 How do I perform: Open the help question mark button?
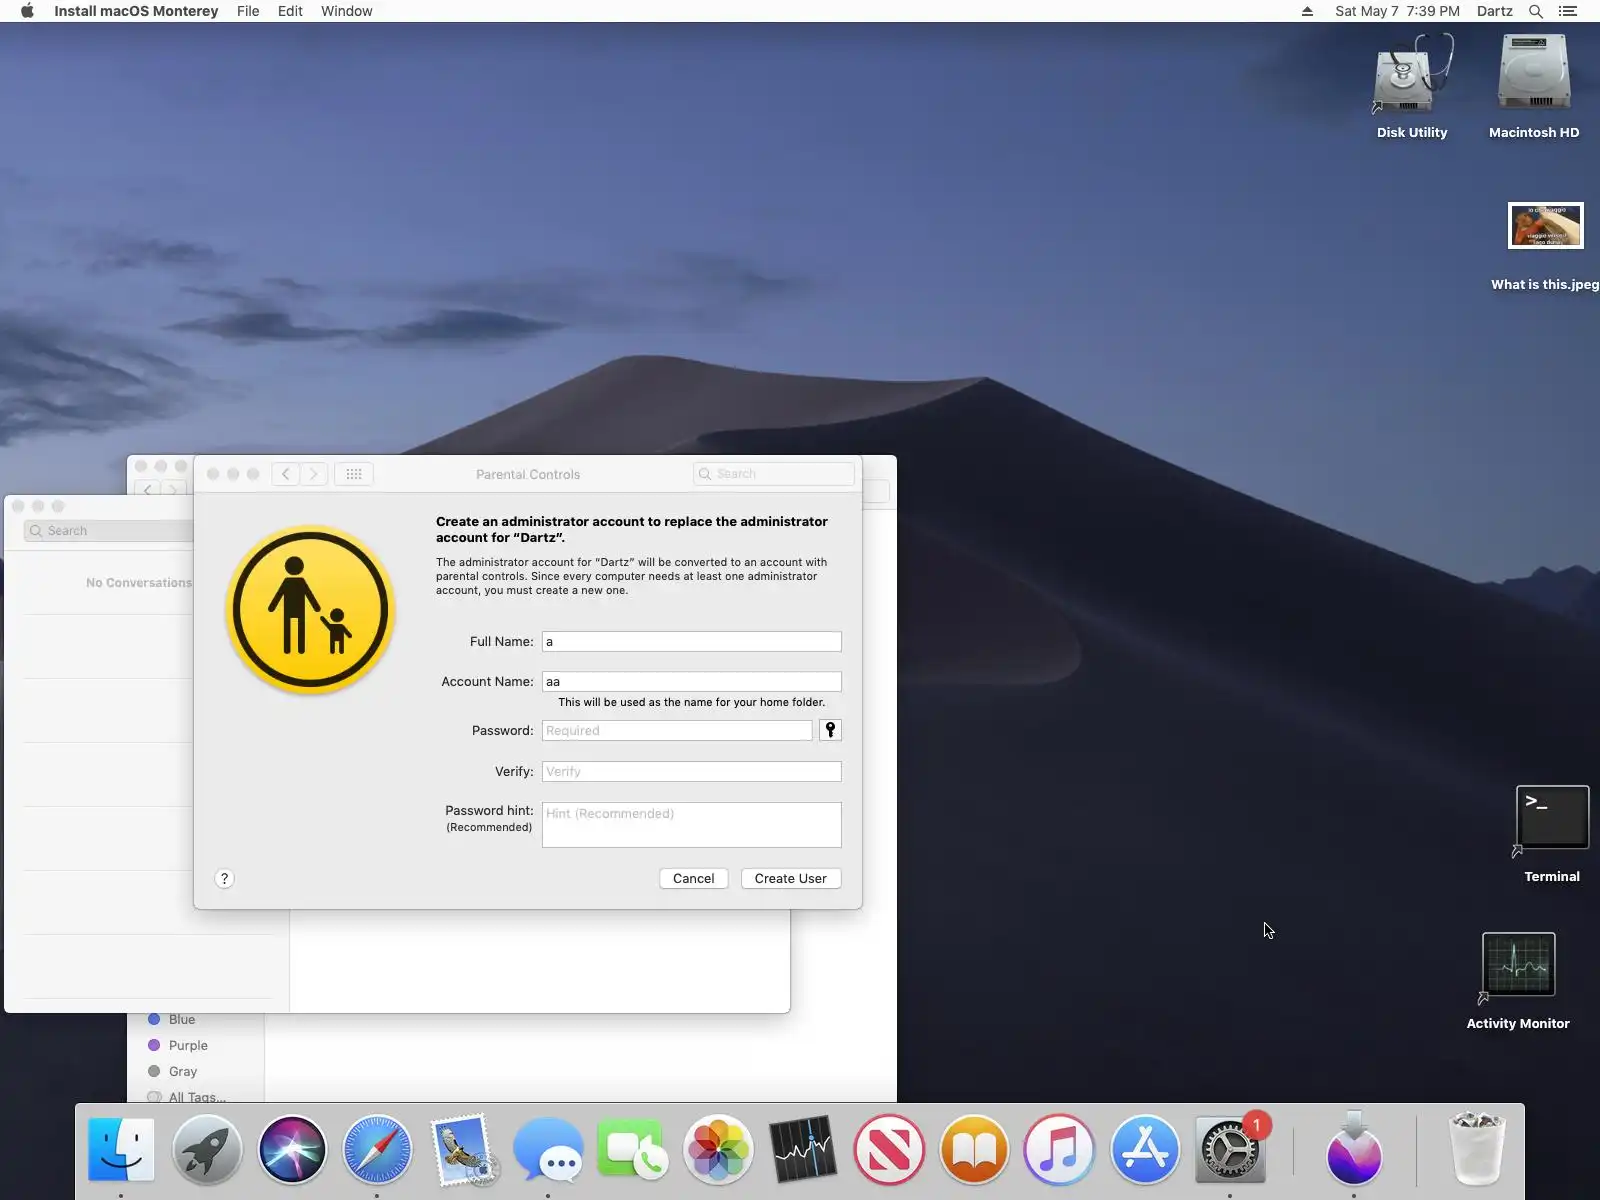(x=224, y=878)
